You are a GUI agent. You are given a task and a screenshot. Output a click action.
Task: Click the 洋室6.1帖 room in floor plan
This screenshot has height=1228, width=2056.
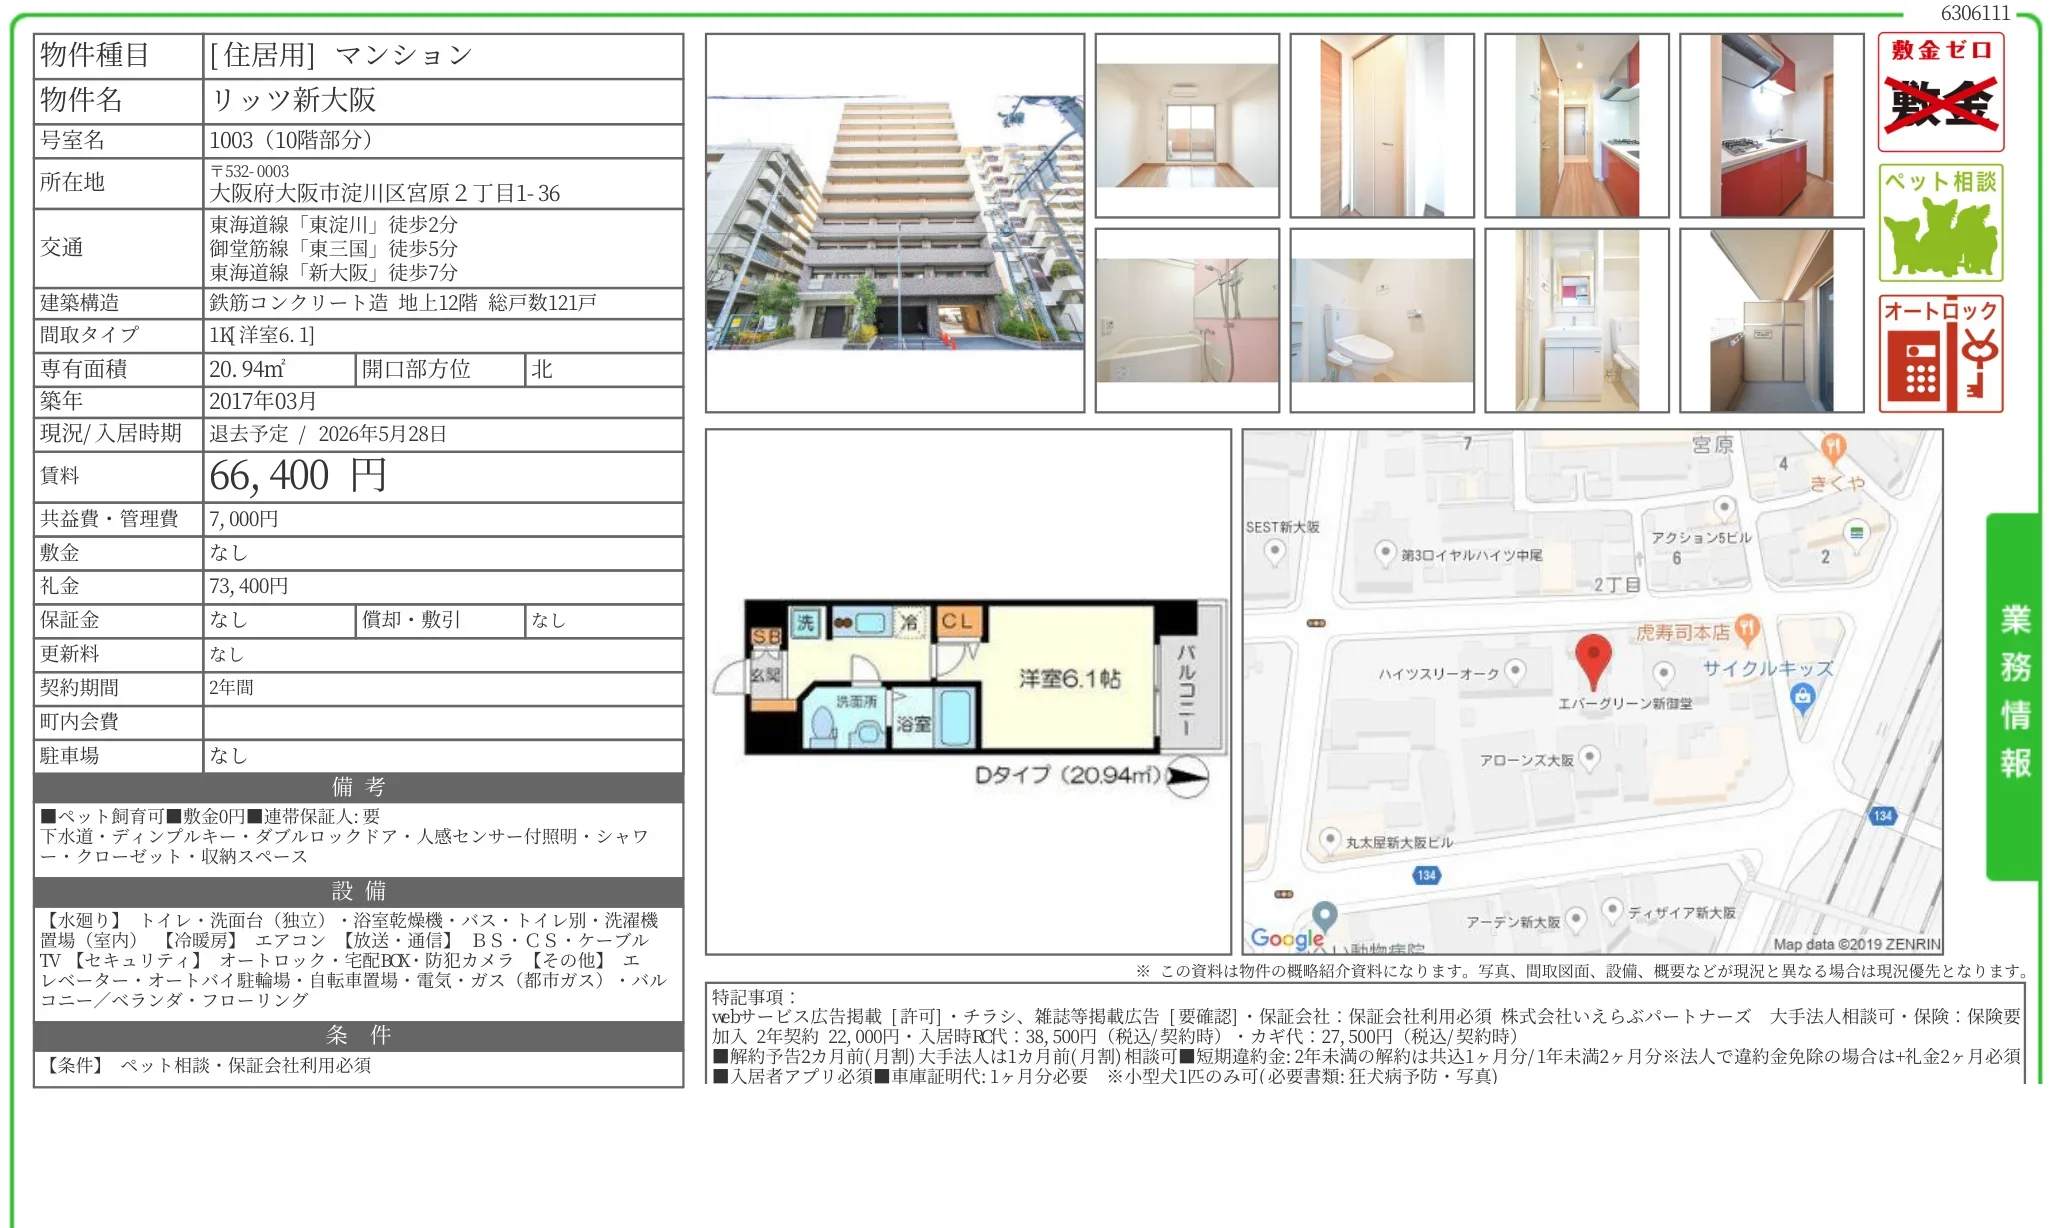[1069, 679]
